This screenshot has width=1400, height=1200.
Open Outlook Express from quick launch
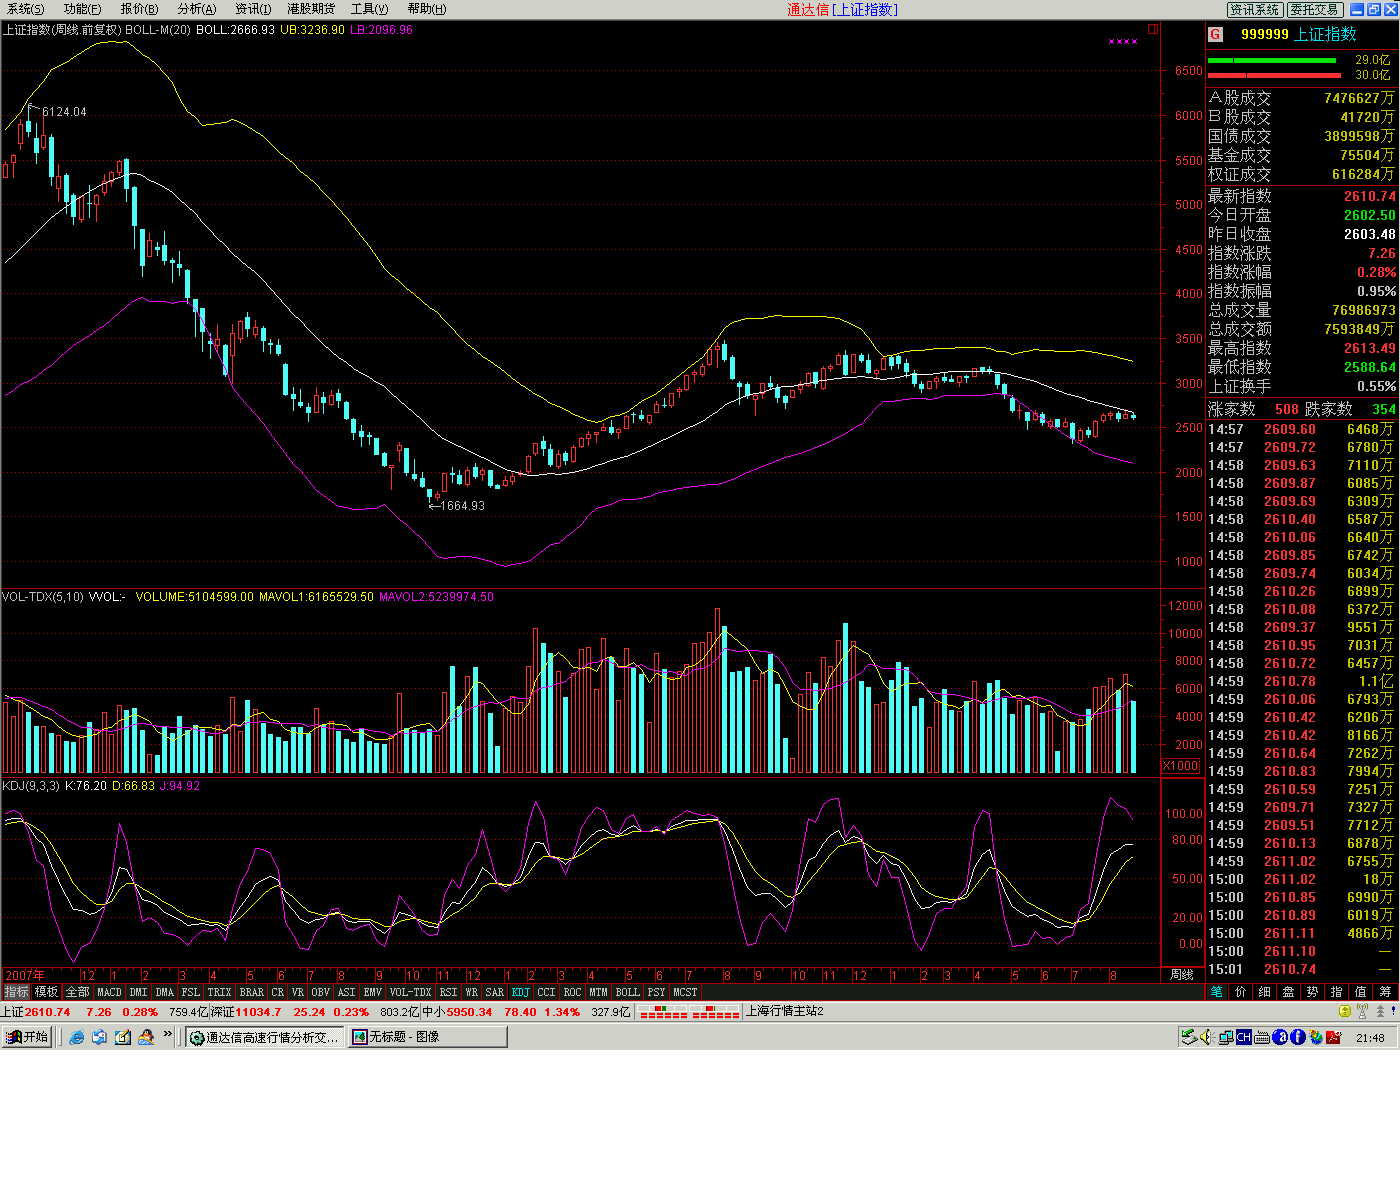[100, 1037]
